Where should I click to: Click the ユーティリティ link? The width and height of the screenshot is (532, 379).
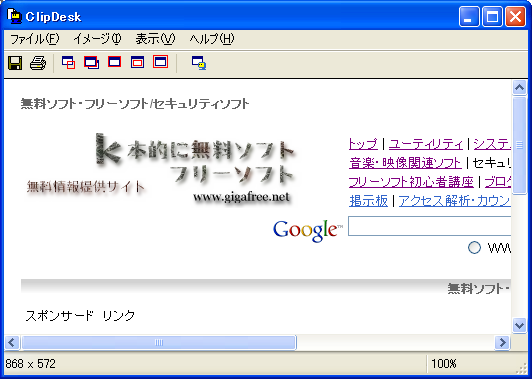tap(426, 144)
